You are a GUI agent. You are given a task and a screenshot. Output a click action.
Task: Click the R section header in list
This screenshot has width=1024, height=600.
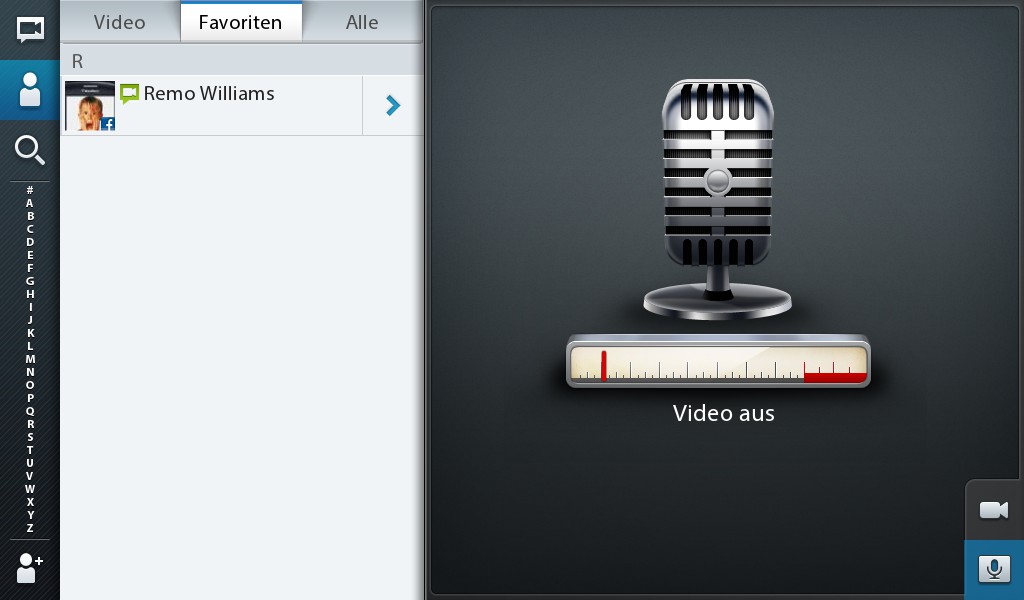click(242, 61)
